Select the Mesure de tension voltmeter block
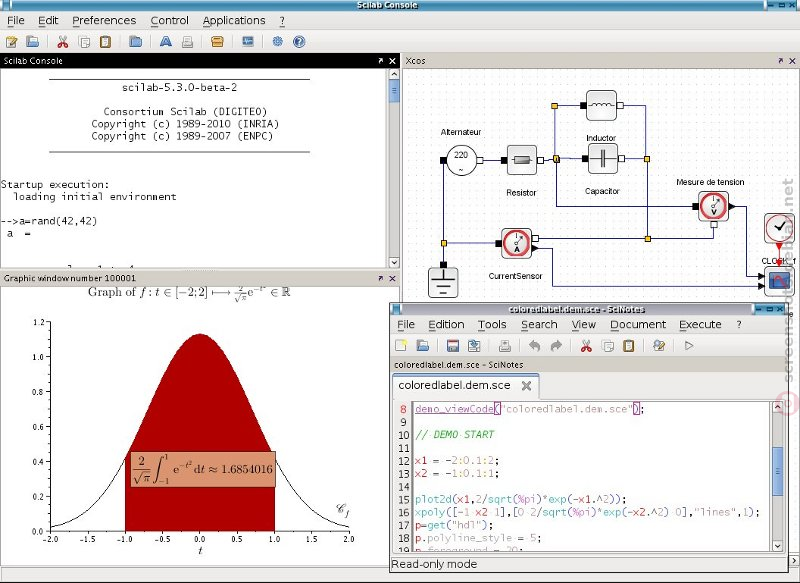This screenshot has height=583, width=800. click(x=713, y=206)
